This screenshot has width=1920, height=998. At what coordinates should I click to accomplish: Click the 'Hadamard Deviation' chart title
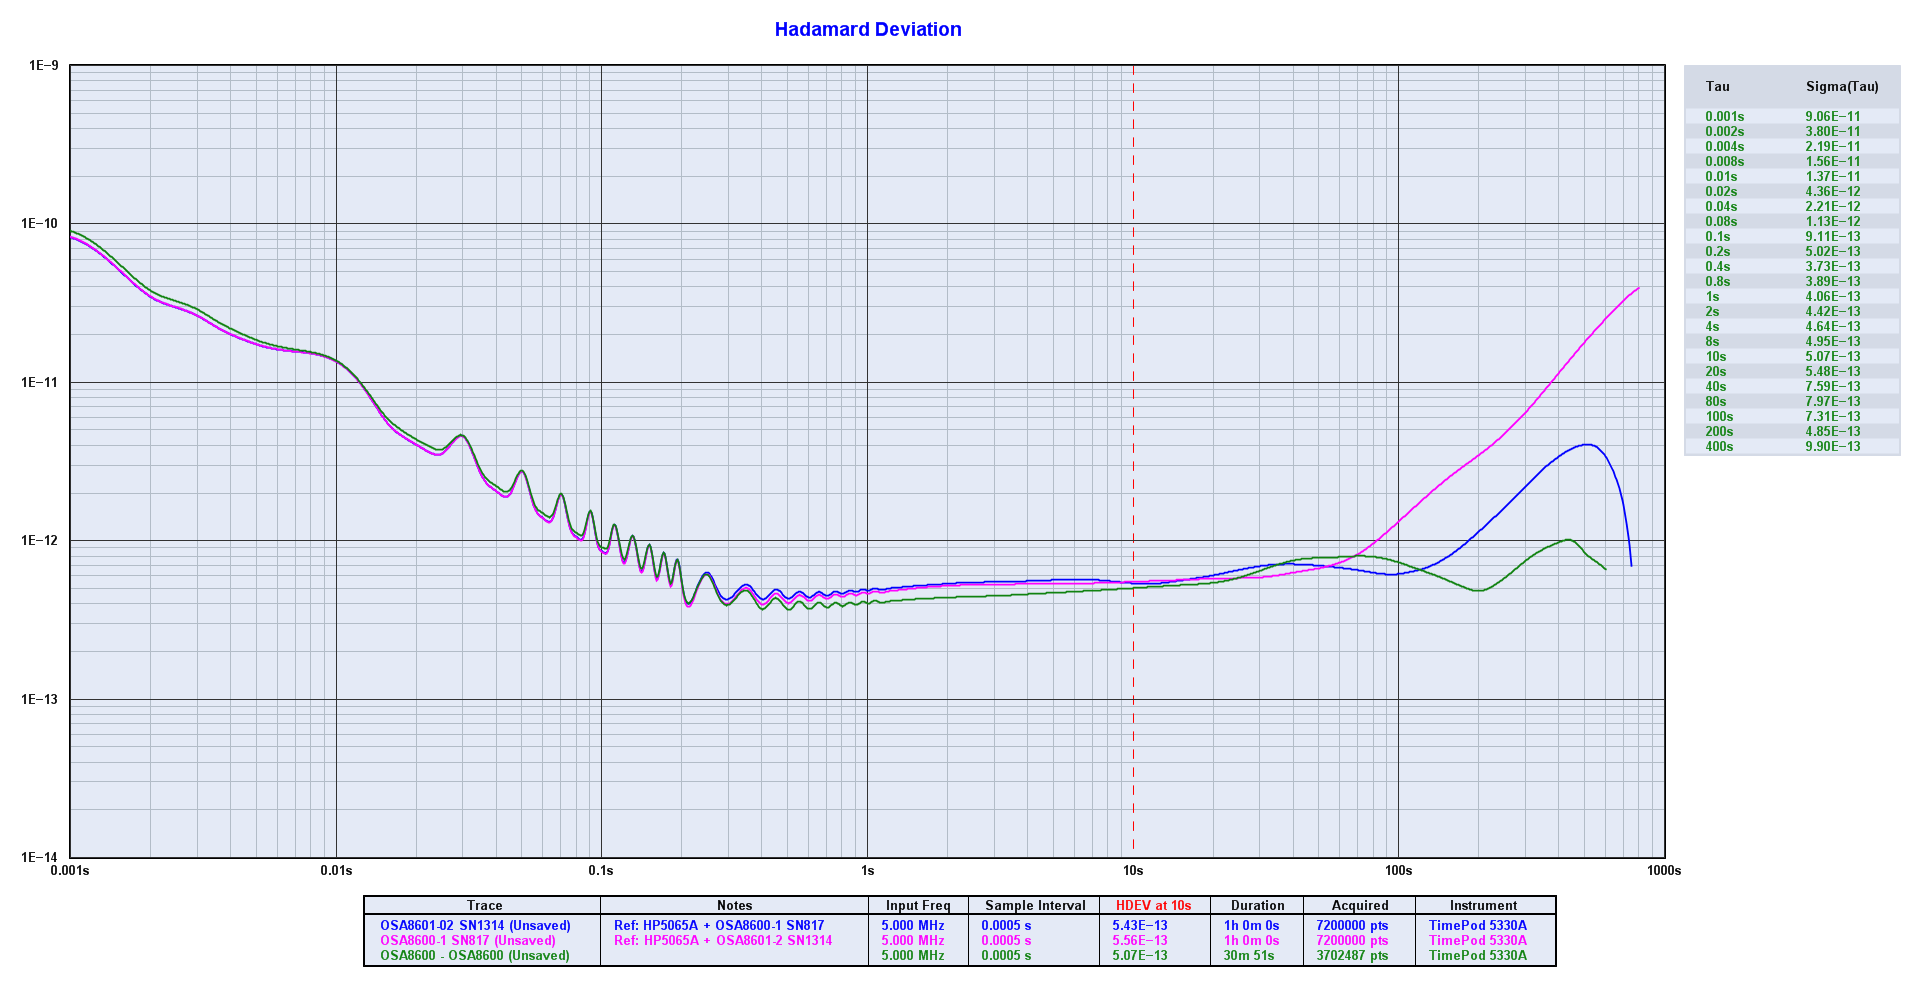868,30
